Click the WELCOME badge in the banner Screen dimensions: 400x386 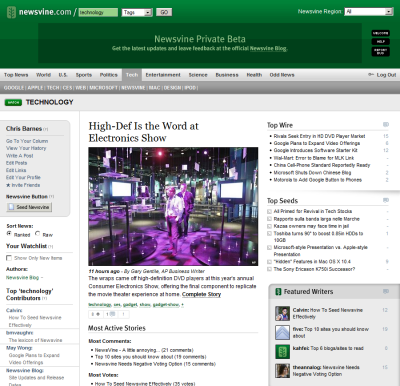[x=380, y=33]
